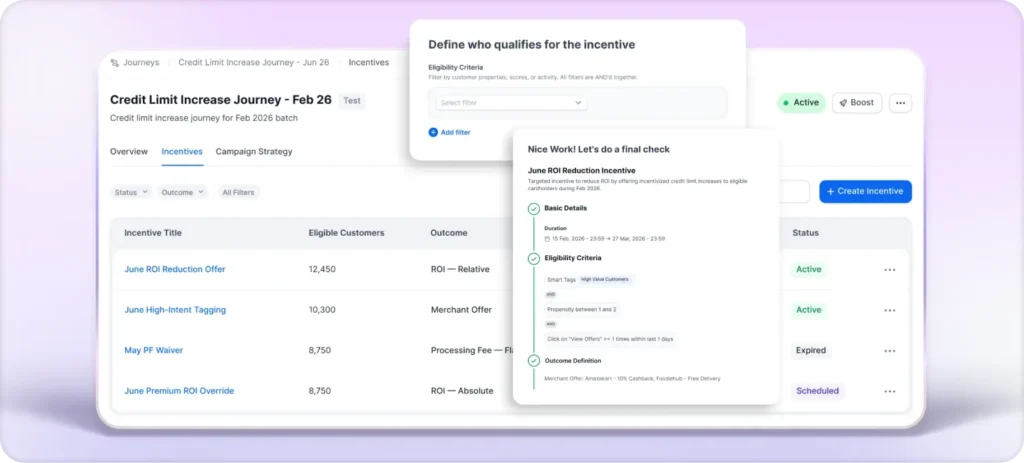
Task: Click the Create Incentive button
Action: point(865,191)
